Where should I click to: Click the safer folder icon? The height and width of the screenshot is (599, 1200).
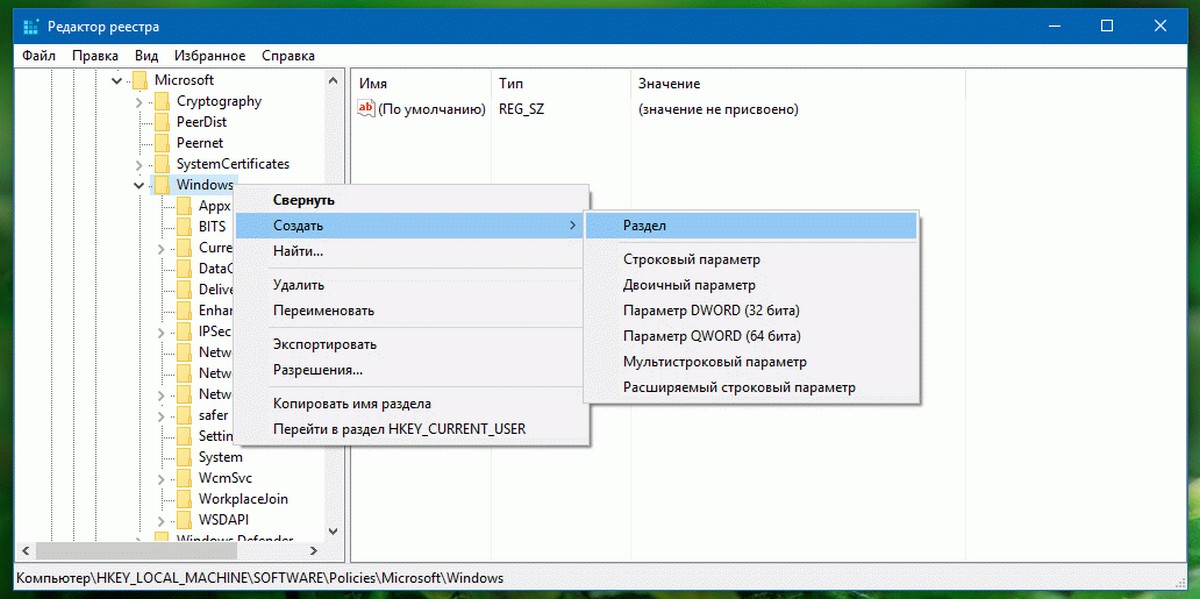[183, 415]
